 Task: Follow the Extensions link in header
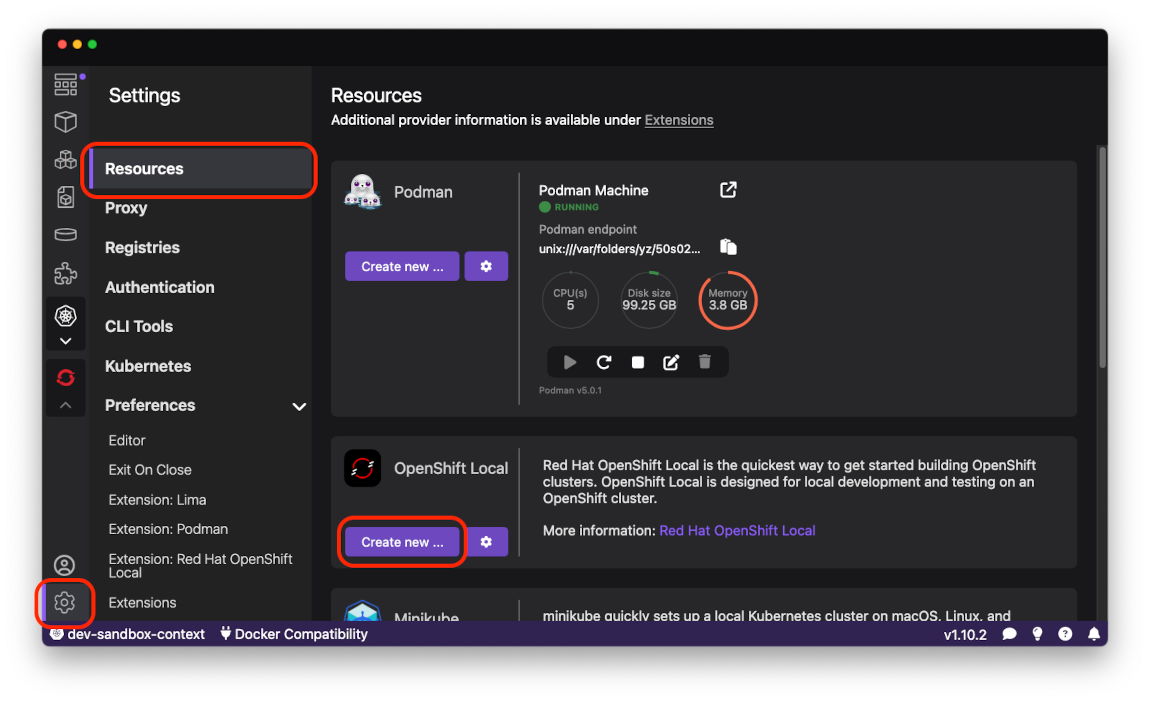point(678,120)
